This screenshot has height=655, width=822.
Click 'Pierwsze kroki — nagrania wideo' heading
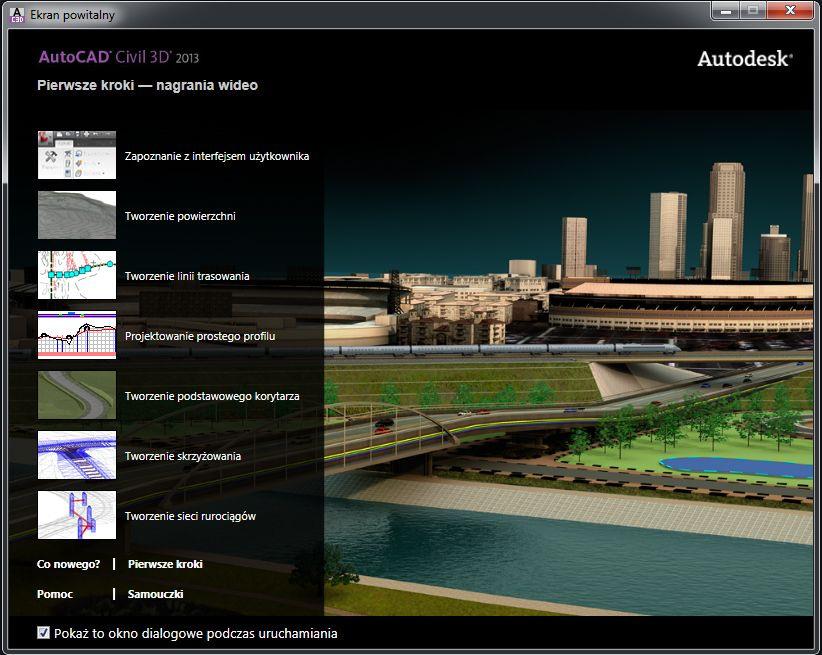click(148, 85)
